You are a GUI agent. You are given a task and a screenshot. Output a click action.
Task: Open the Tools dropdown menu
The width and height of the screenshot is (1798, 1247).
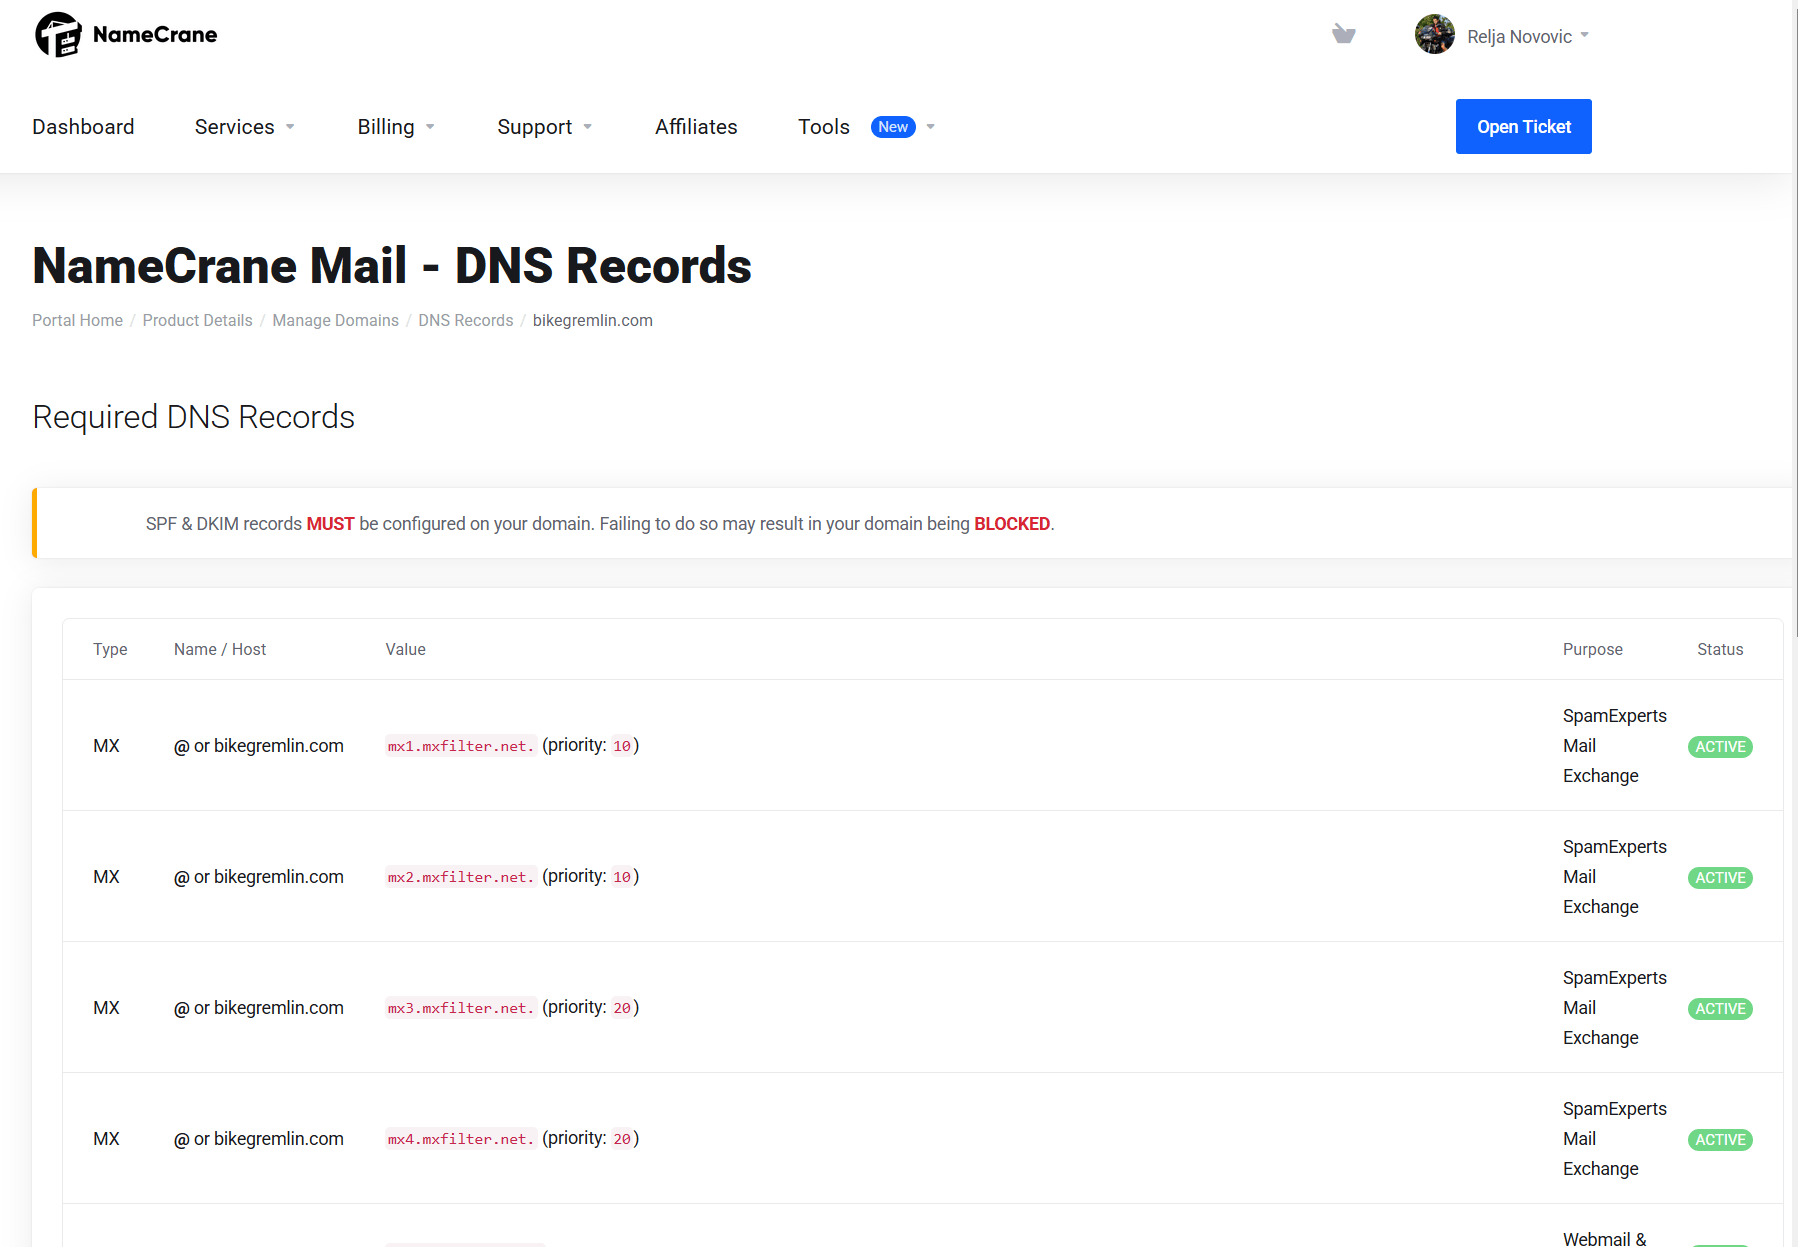click(867, 127)
